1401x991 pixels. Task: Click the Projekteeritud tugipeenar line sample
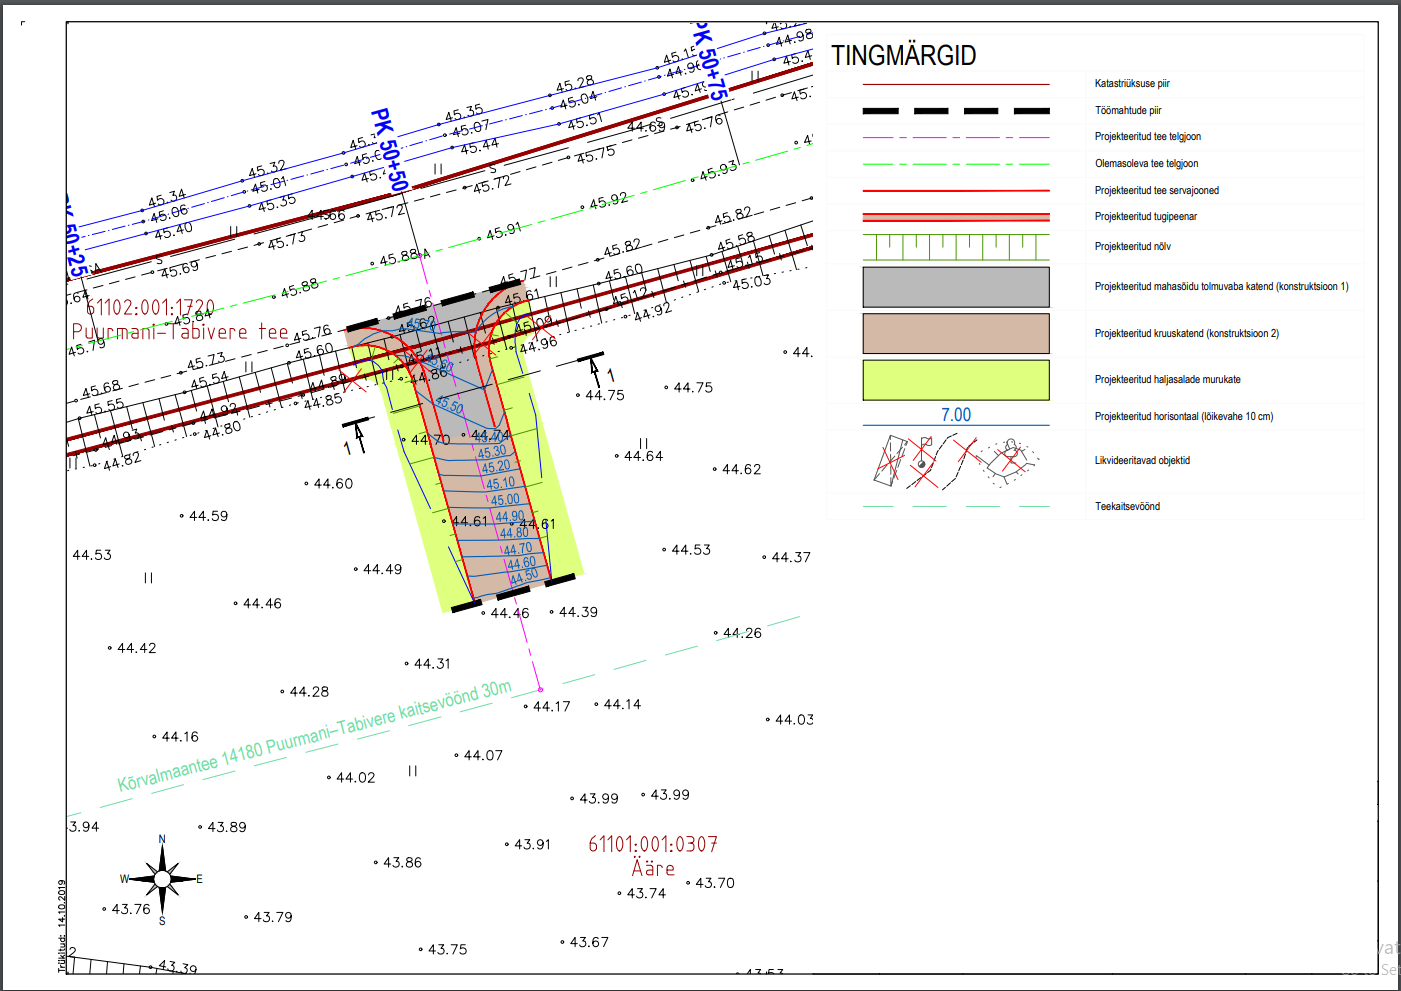tap(956, 217)
